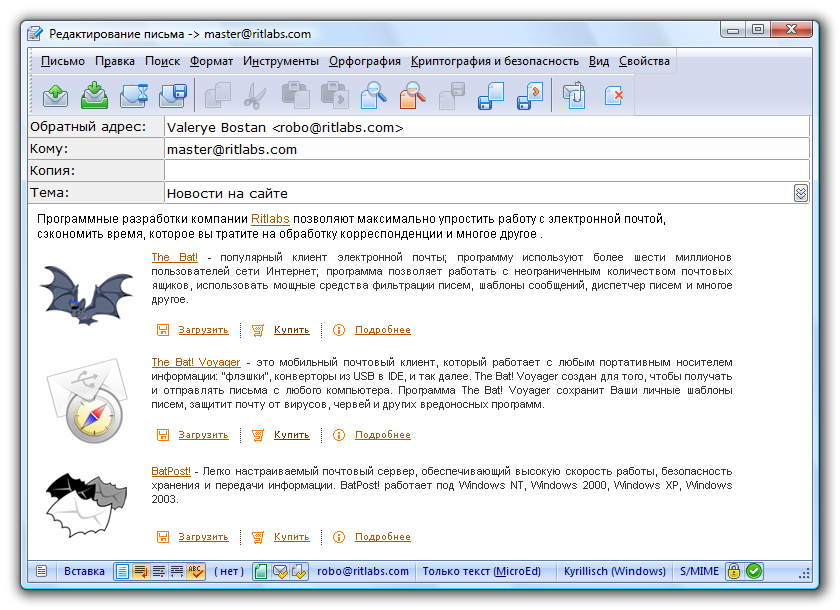Click the page with red X delete icon
840x610 pixels.
coord(614,96)
